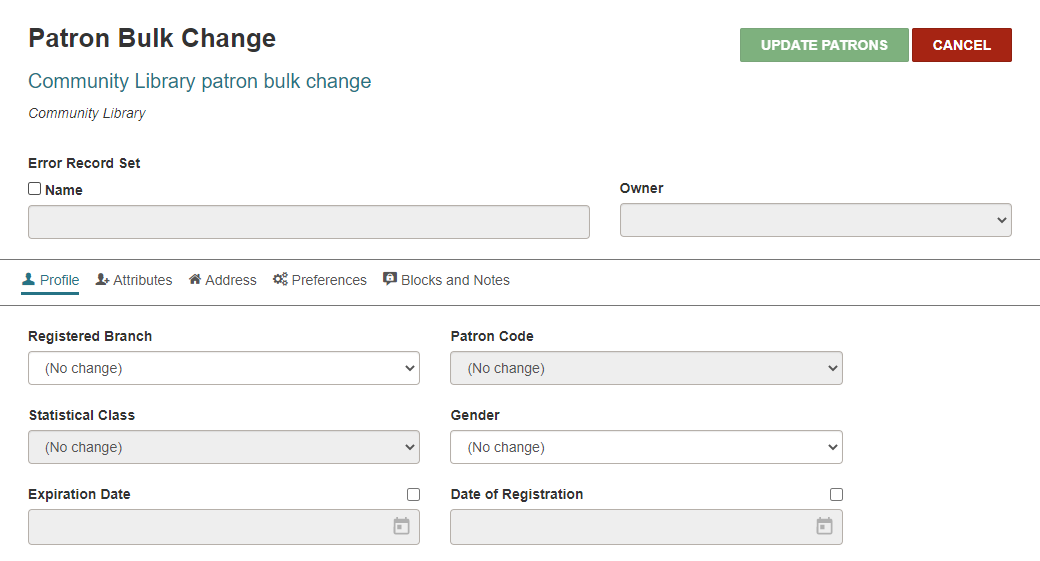Click the Profile tab person icon
Screen dimensions: 1040x561
tap(28, 279)
